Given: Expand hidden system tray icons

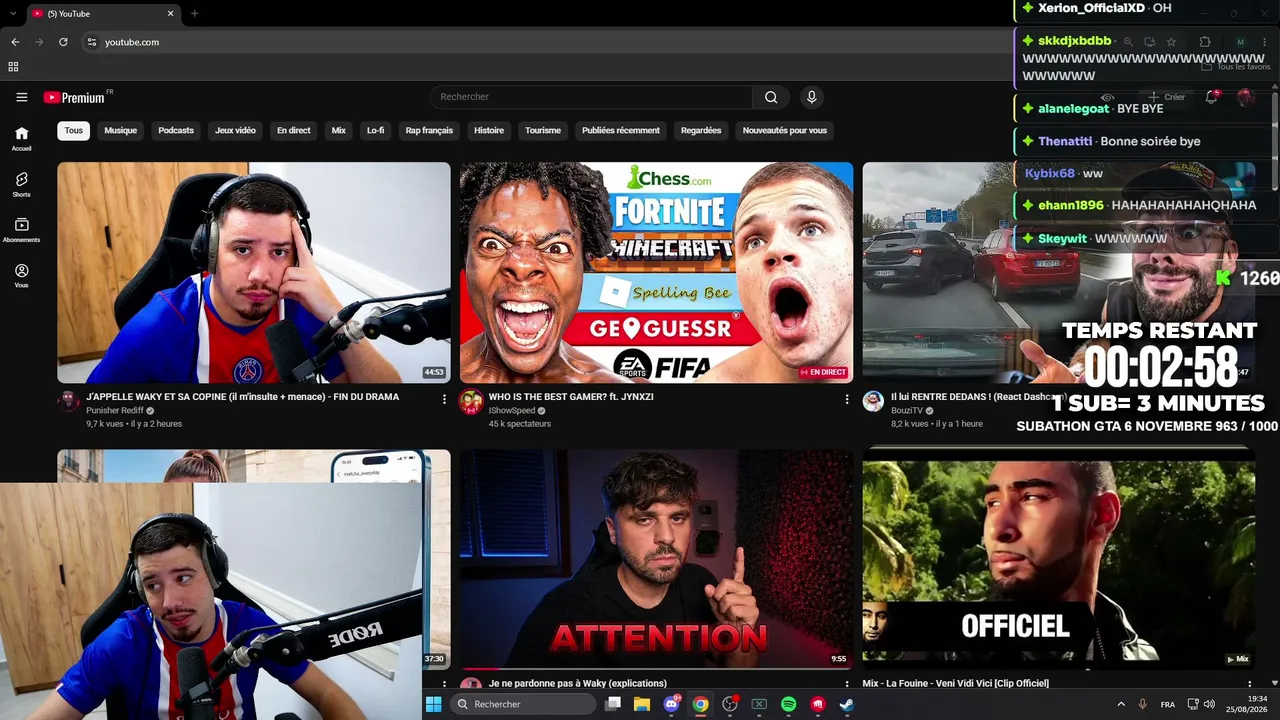Looking at the screenshot, I should 1121,704.
